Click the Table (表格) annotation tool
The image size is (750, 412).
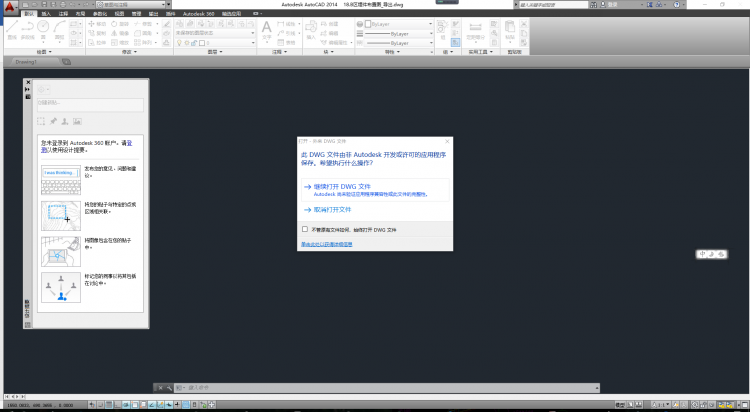(286, 43)
